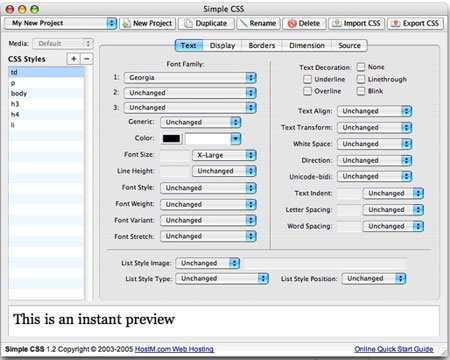Check the None text decoration box
Viewport: 450px width, 360px height.
[361, 67]
